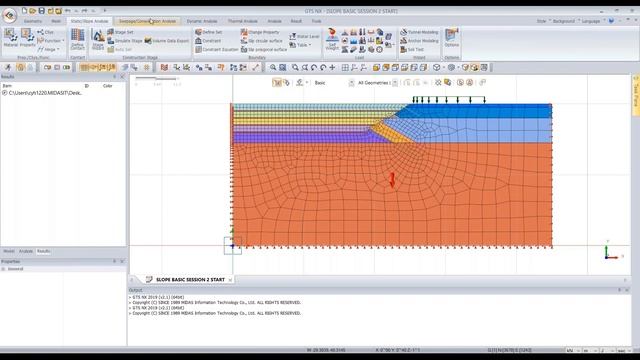Screen dimensions: 640x360
Task: Expand the Table dropdown in Boundary group
Action: coord(300,45)
